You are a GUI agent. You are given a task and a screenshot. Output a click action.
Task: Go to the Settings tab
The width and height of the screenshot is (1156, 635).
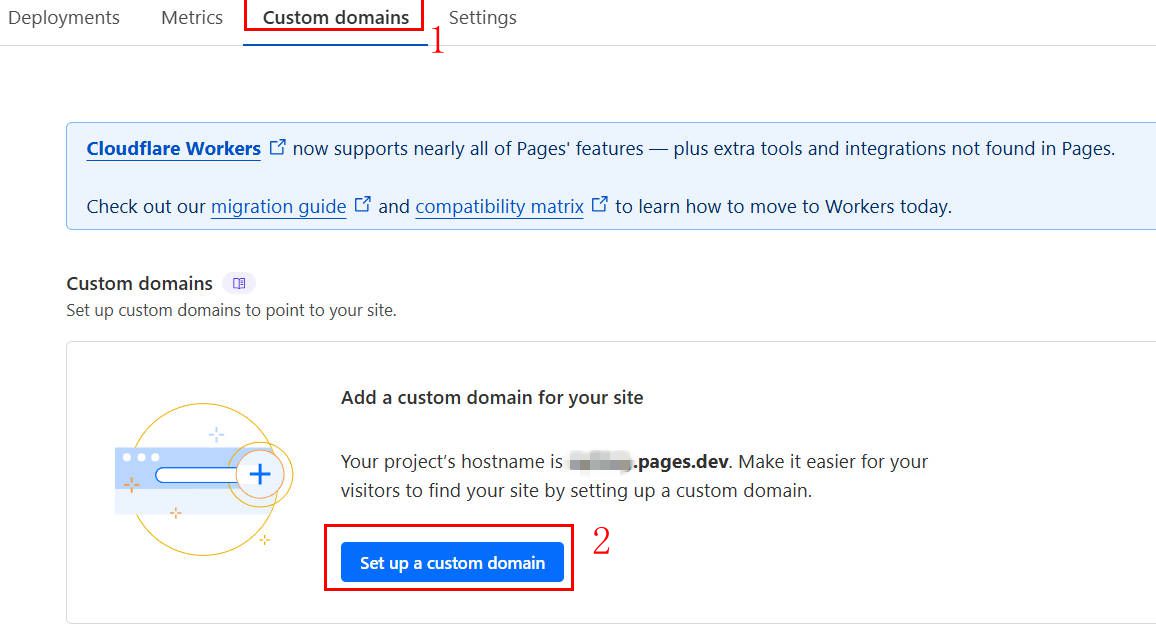tap(482, 18)
